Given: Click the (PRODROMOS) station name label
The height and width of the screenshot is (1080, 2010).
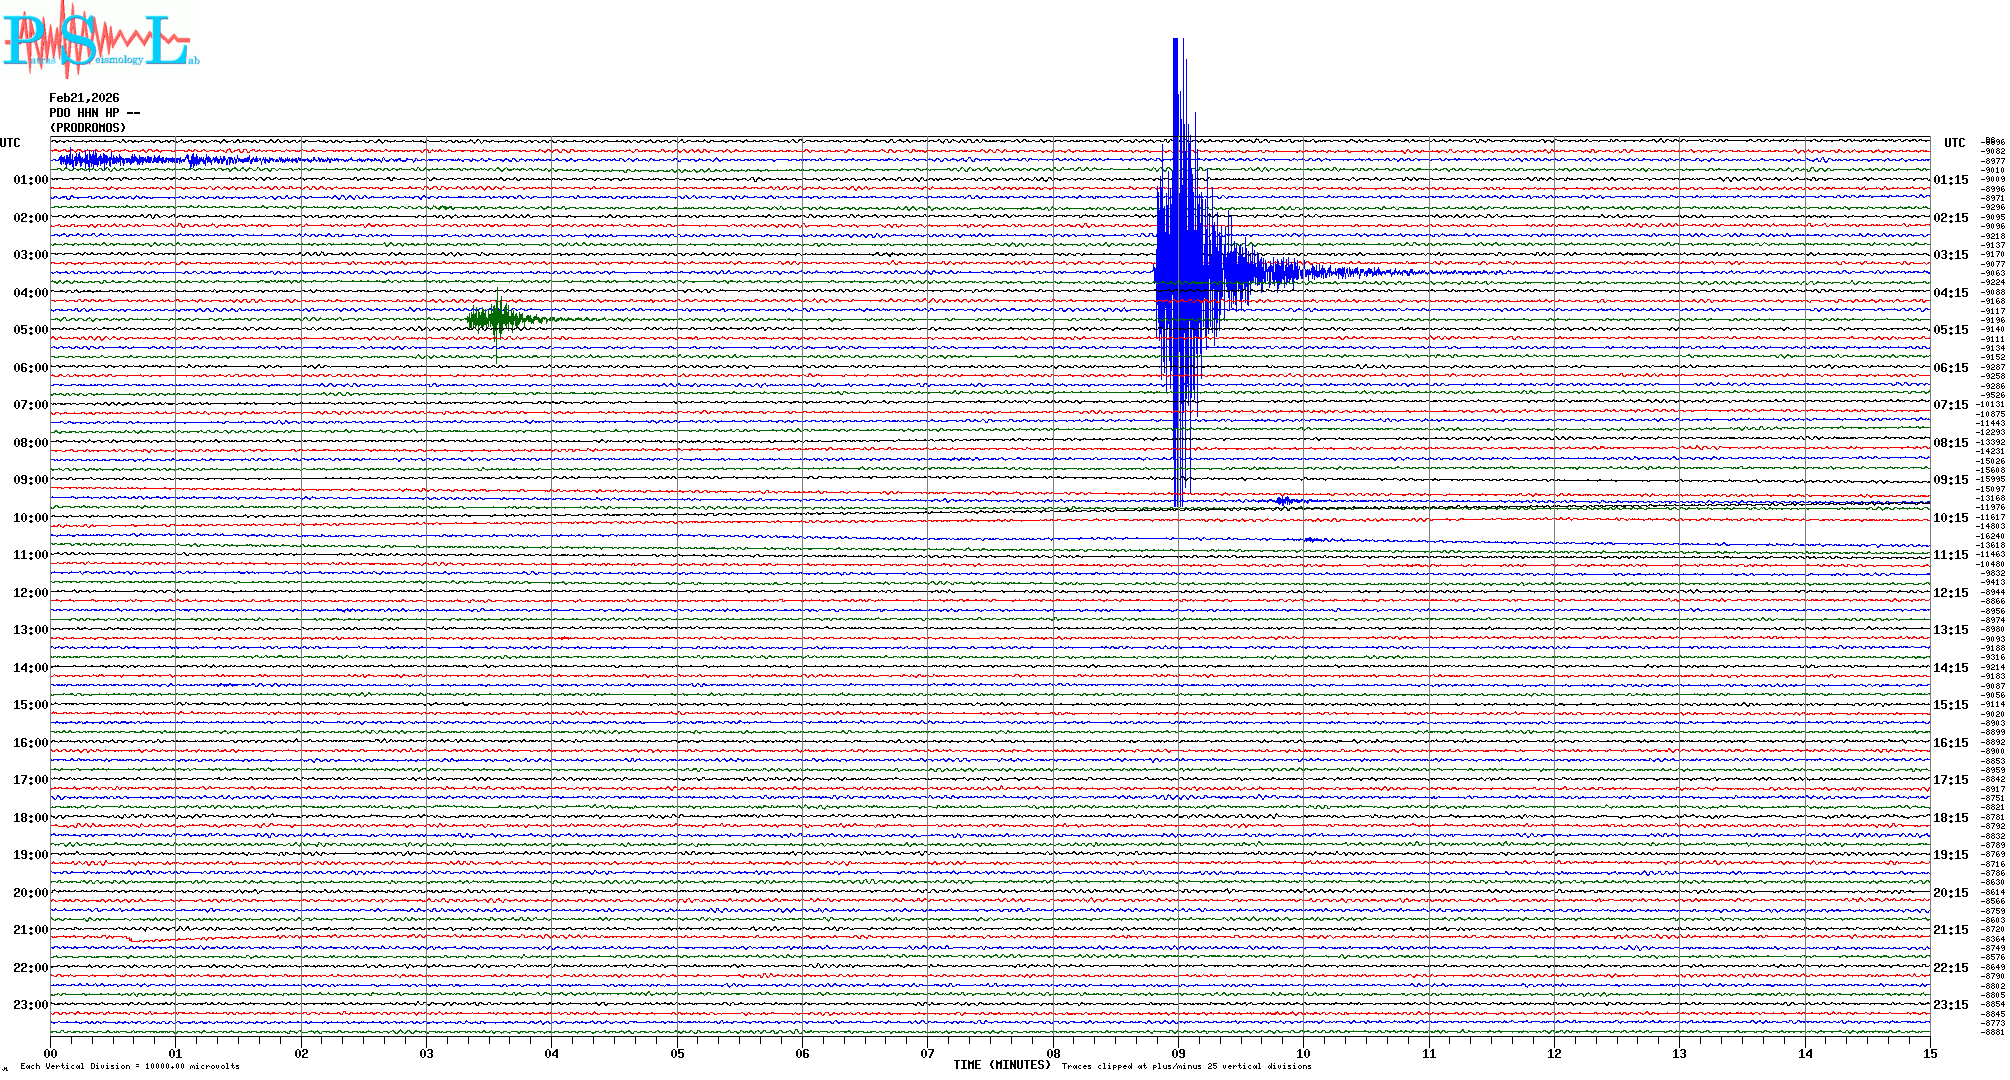Looking at the screenshot, I should pos(88,128).
